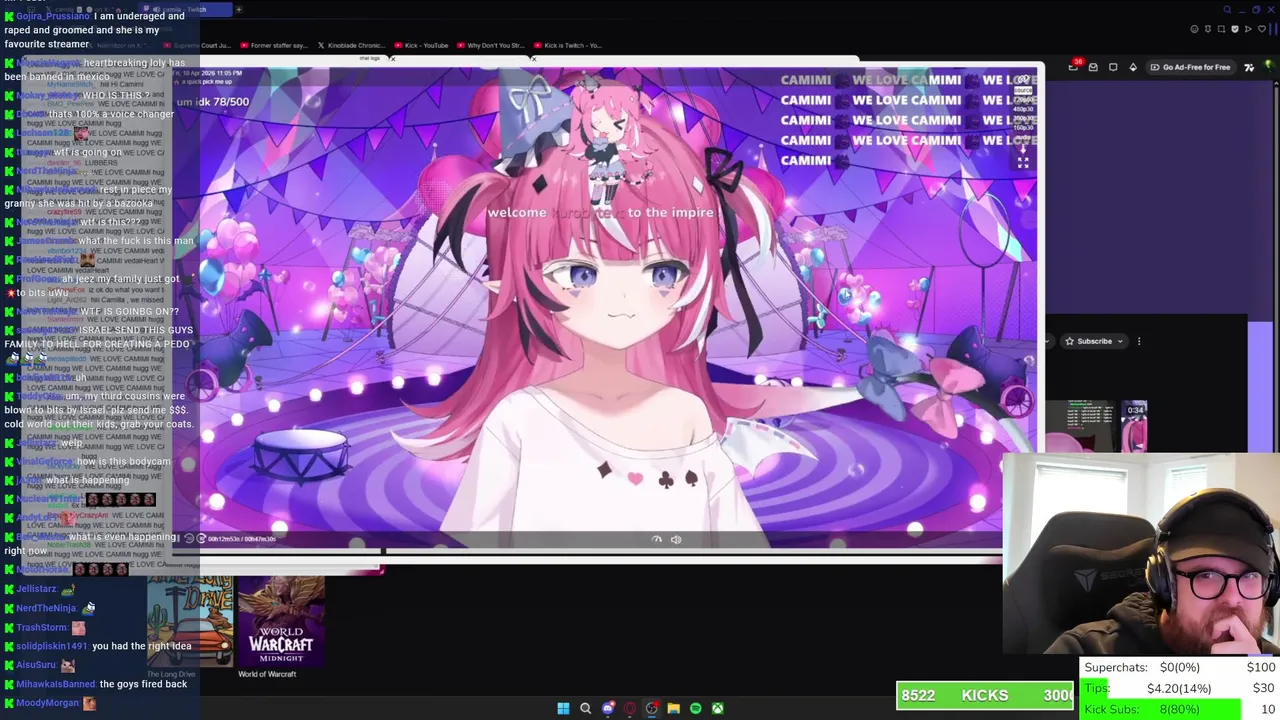This screenshot has height=720, width=1280.
Task: Click the skip forward icon on player bar
Action: coord(201,538)
